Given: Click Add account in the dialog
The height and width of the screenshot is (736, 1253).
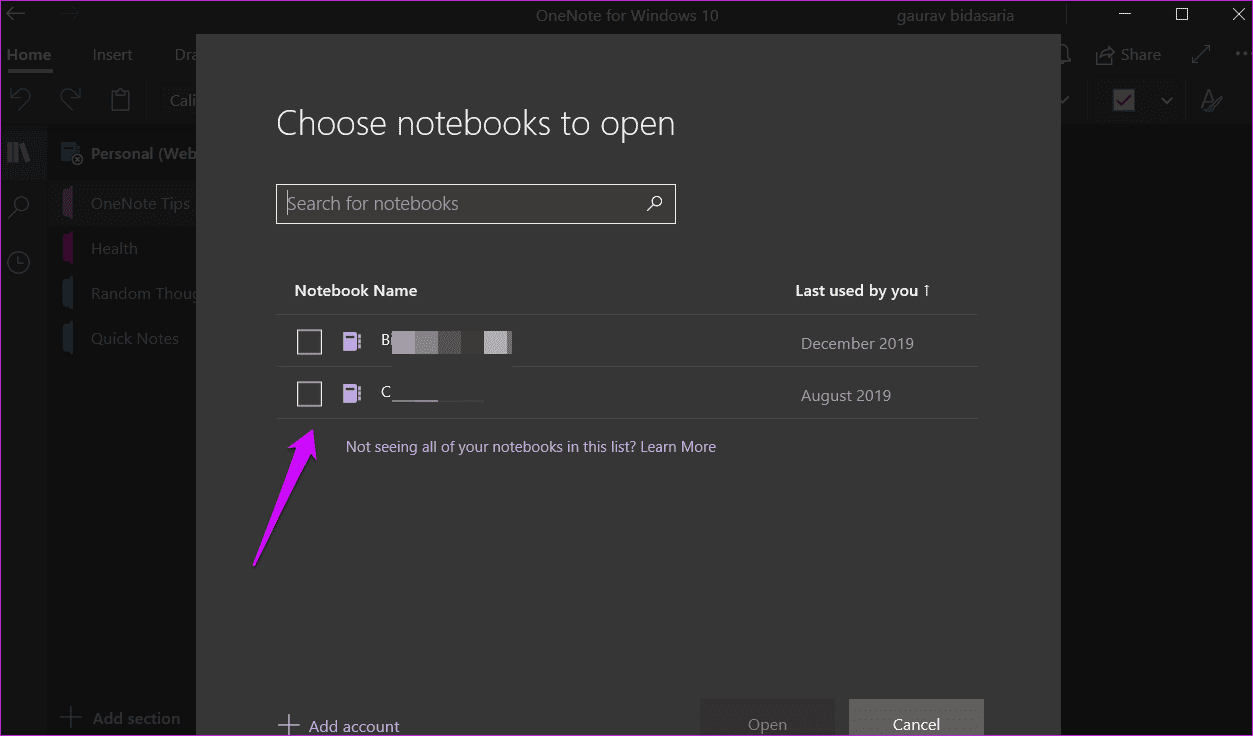Looking at the screenshot, I should (339, 726).
